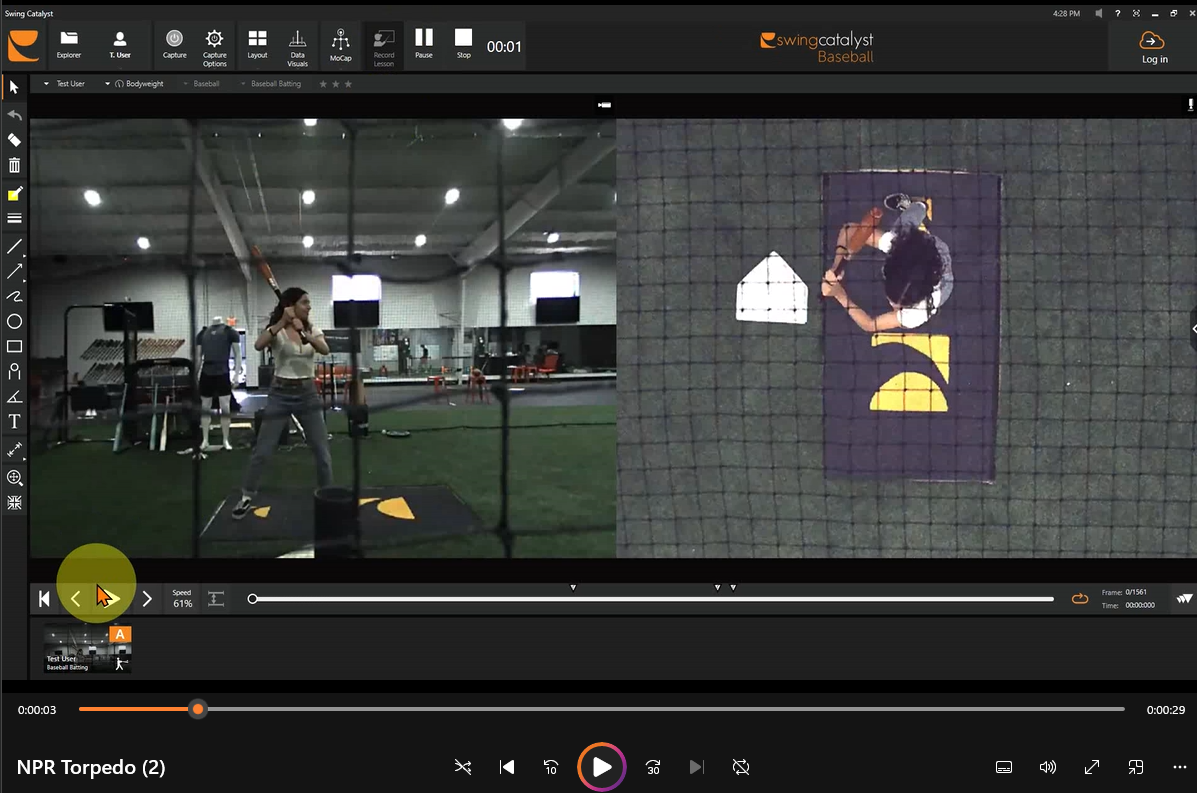Viewport: 1197px width, 793px height.
Task: Open the waveform menu beside Frame counter
Action: (1184, 599)
